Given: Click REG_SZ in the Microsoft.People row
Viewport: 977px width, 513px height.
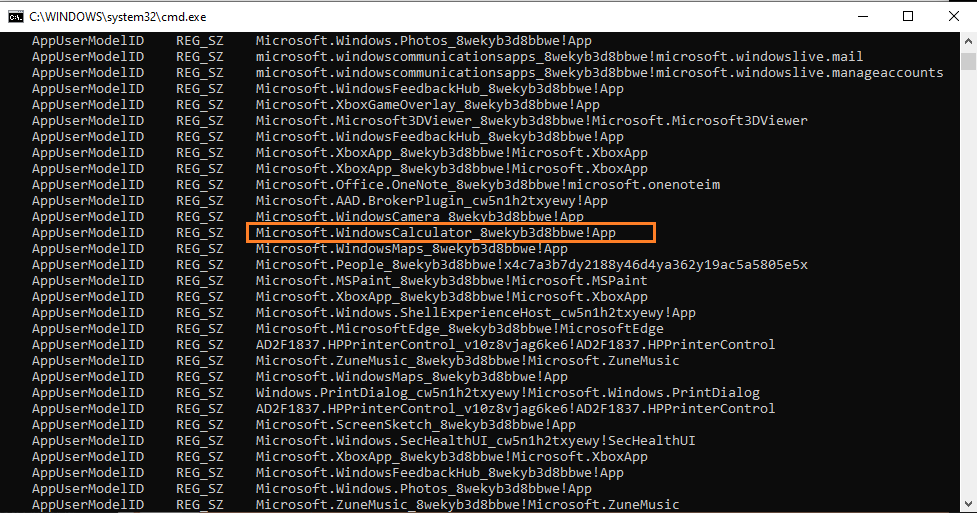Looking at the screenshot, I should (199, 265).
